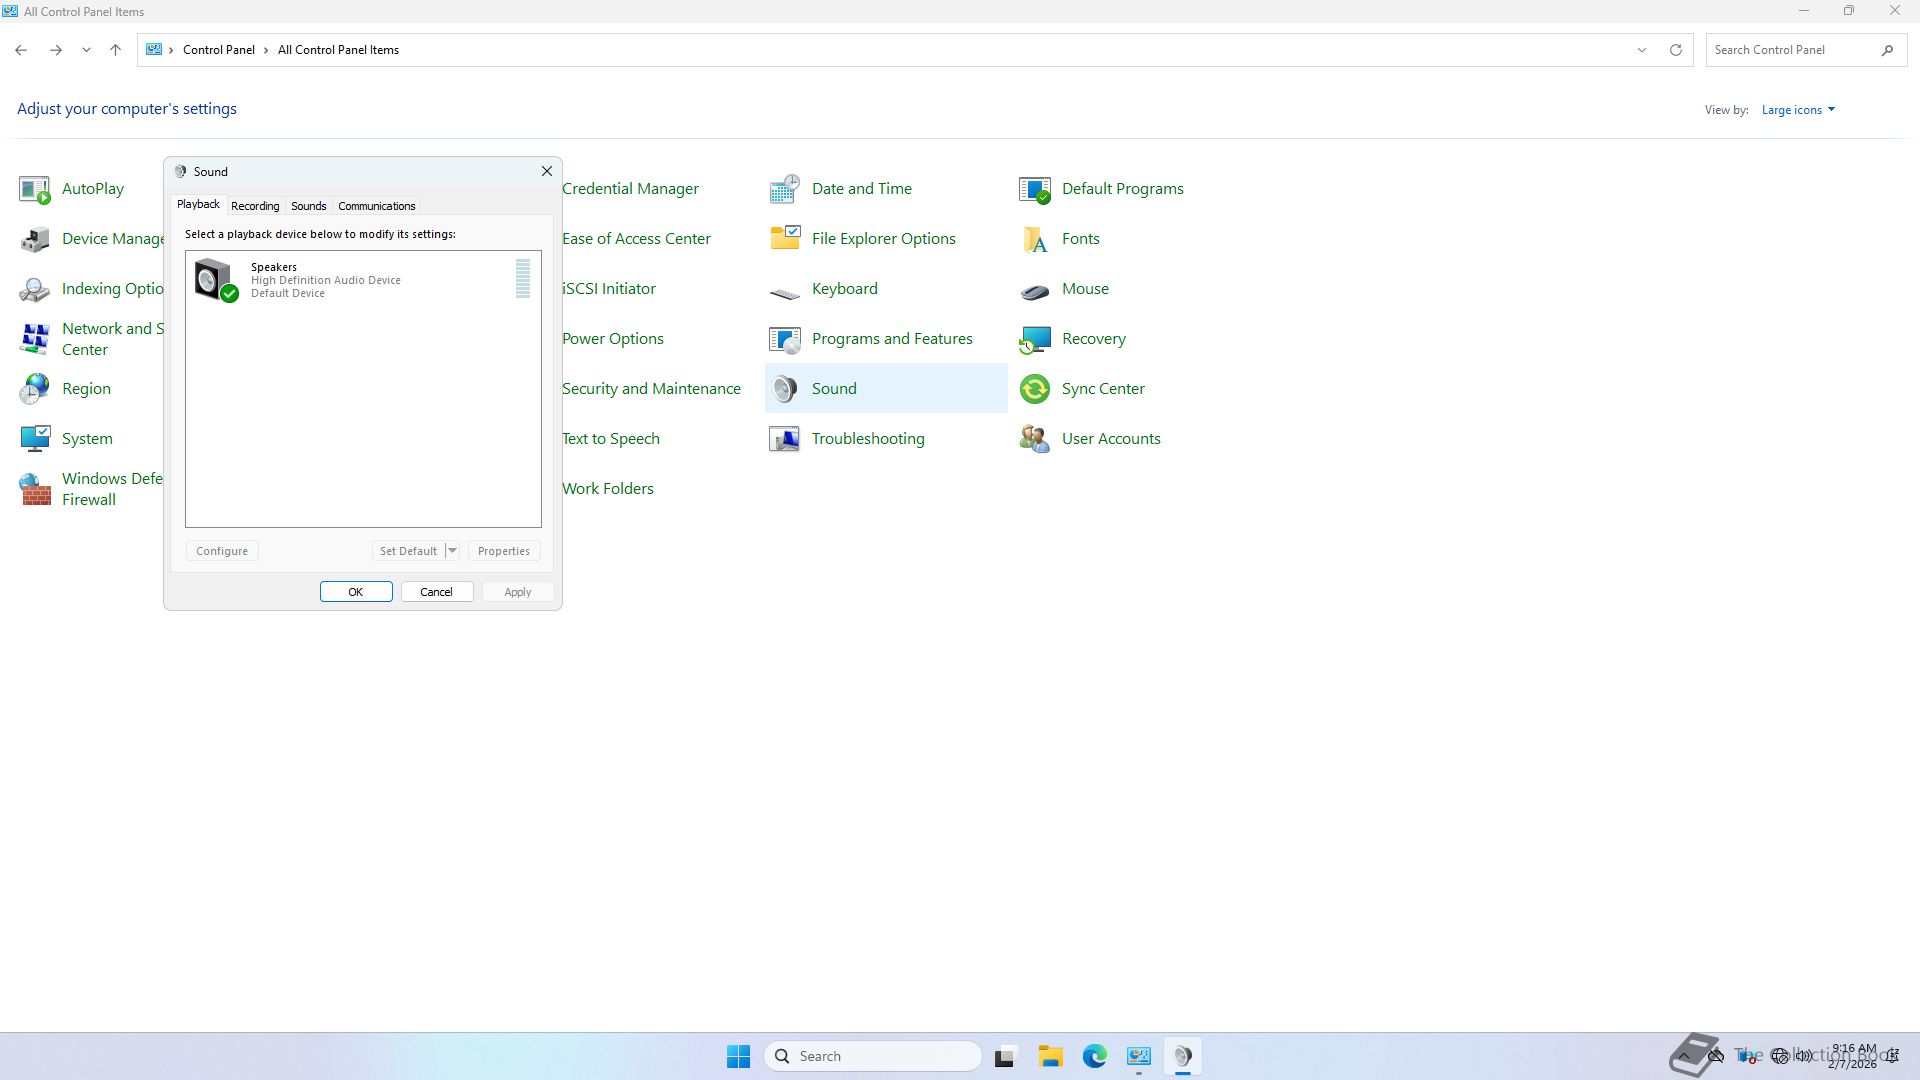Screen dimensions: 1920x1080
Task: Expand the address bar history dropdown
Action: point(1641,50)
